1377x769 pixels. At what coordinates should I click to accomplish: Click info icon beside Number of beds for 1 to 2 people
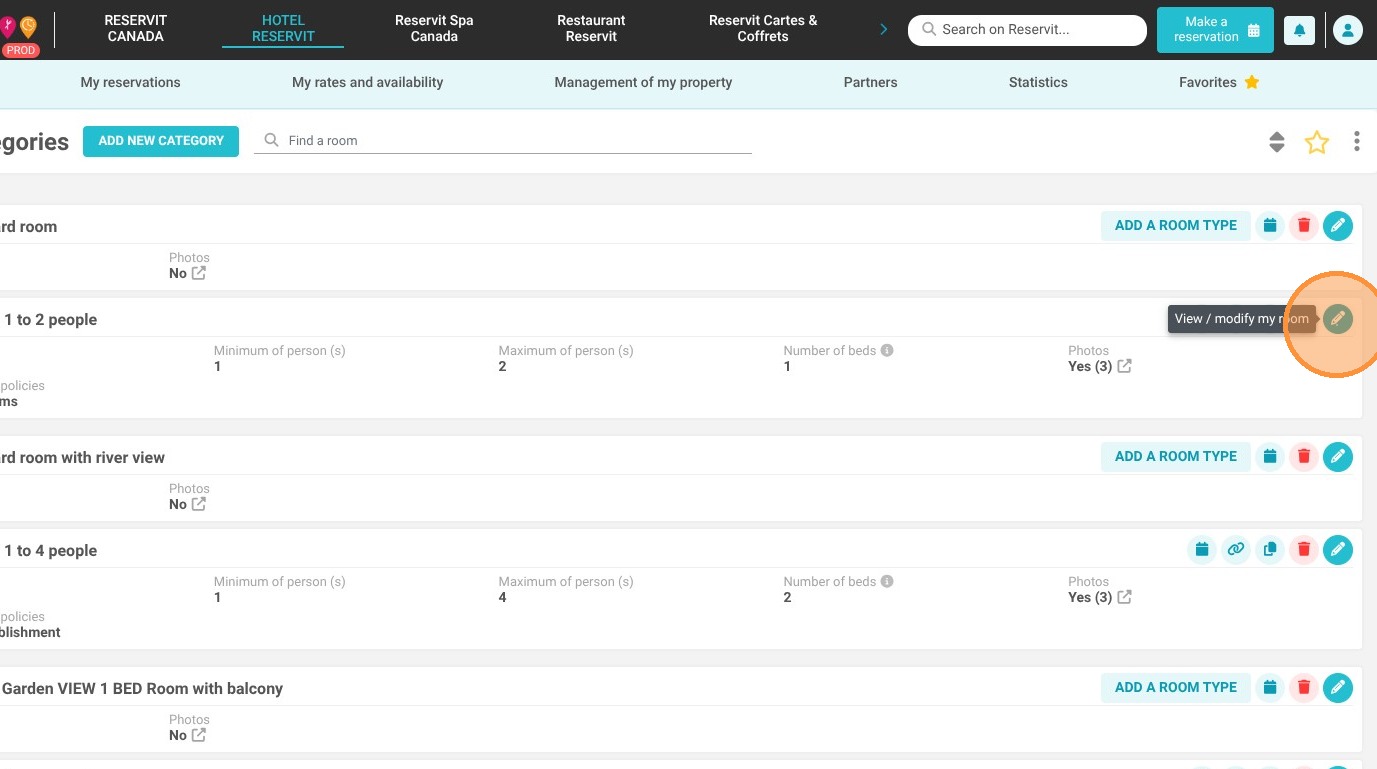pos(887,351)
